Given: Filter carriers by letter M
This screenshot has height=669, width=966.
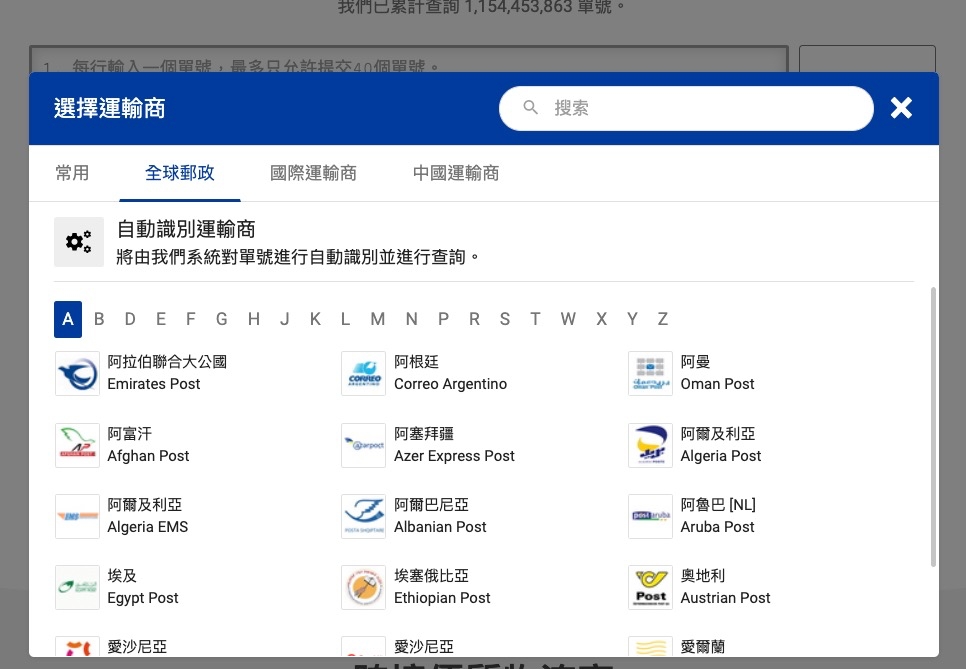Looking at the screenshot, I should (377, 319).
